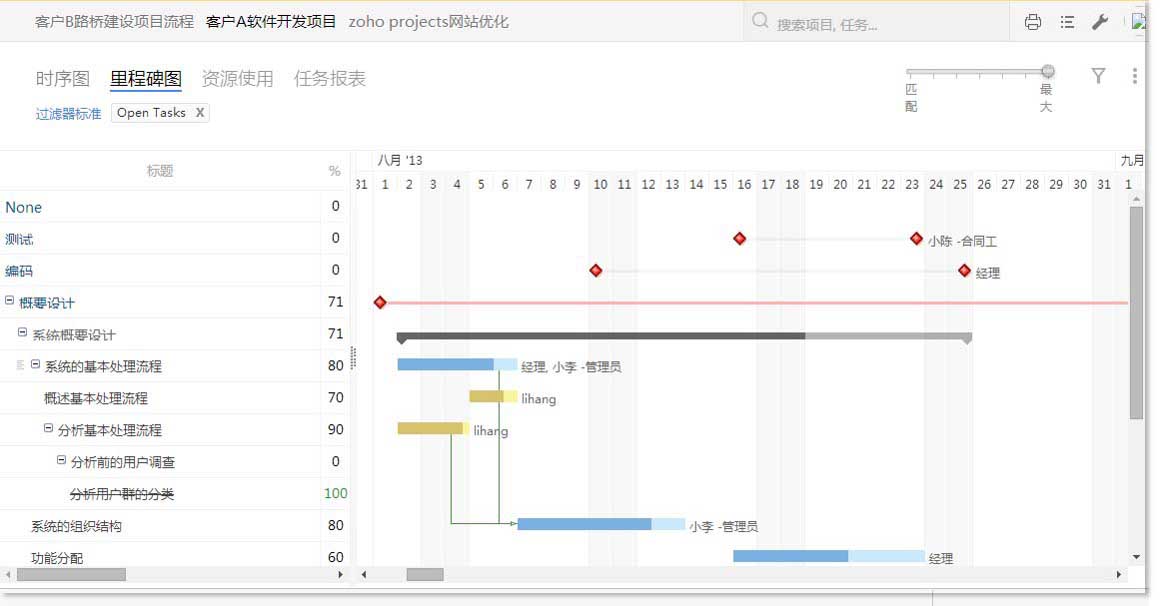The height and width of the screenshot is (606, 1168).
Task: Click the 测试 end diamond near 小陈
Action: point(916,239)
